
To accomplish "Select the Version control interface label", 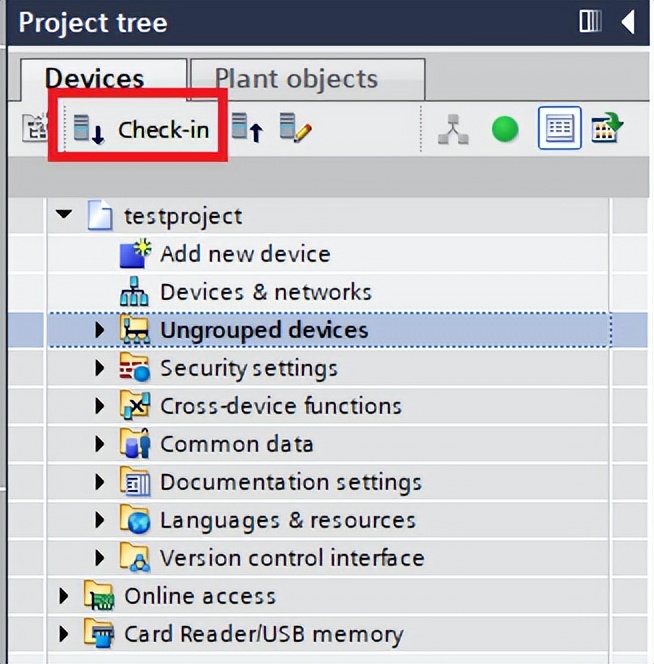I will (x=292, y=558).
